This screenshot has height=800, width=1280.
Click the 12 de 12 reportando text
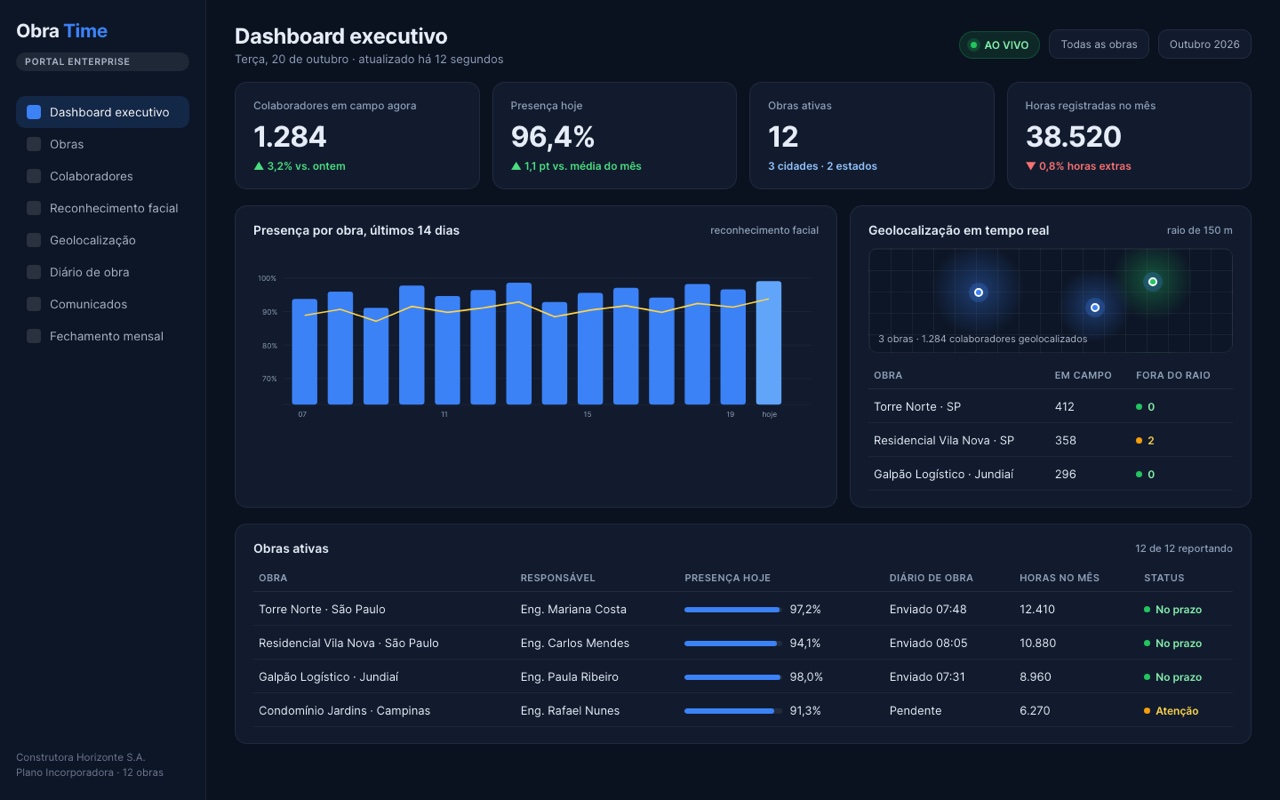[1184, 548]
